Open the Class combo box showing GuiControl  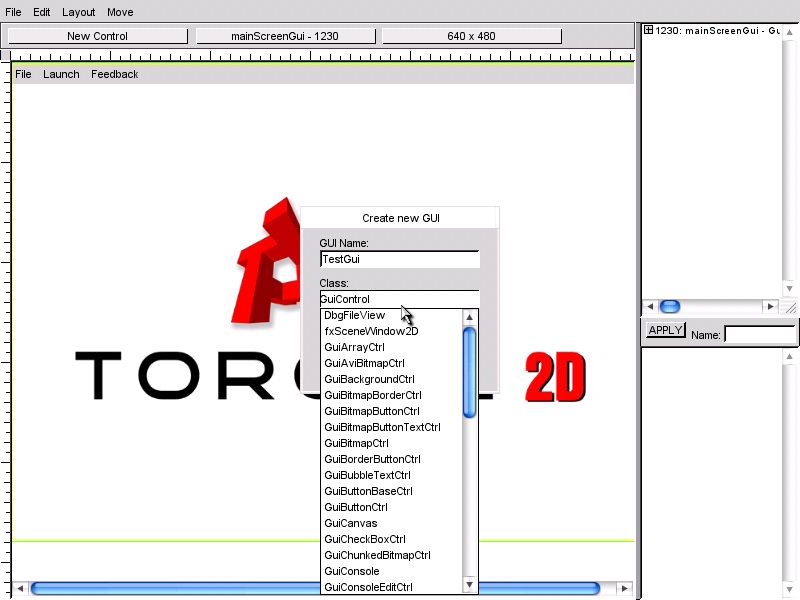pos(399,299)
